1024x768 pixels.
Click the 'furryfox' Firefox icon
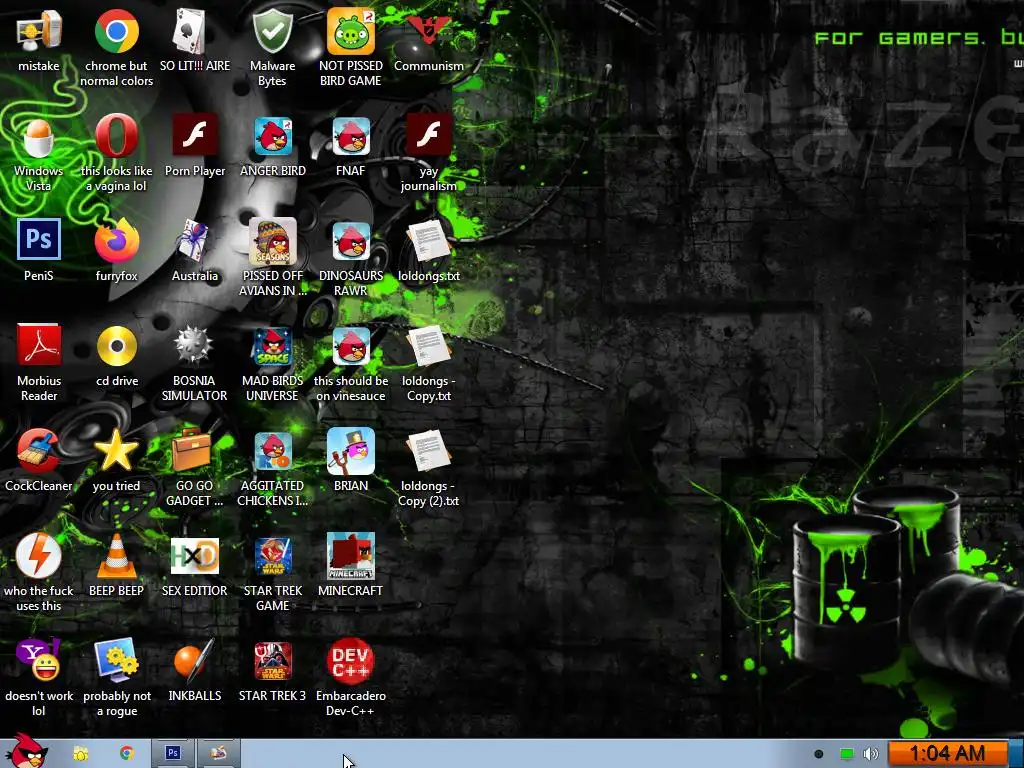pos(116,241)
